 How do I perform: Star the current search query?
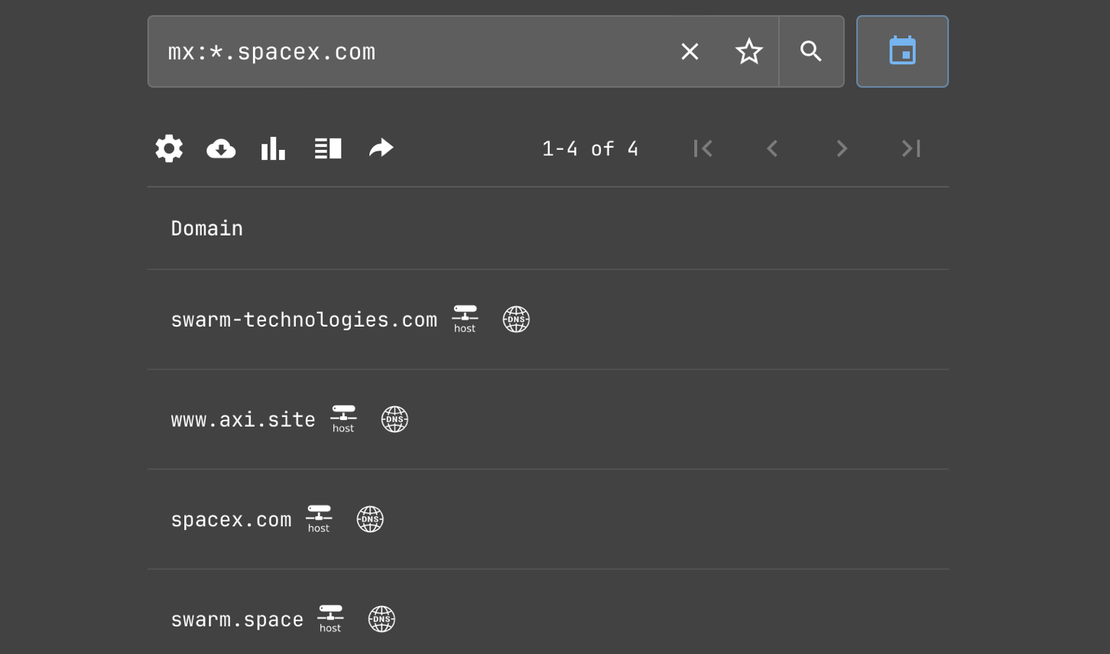point(749,51)
